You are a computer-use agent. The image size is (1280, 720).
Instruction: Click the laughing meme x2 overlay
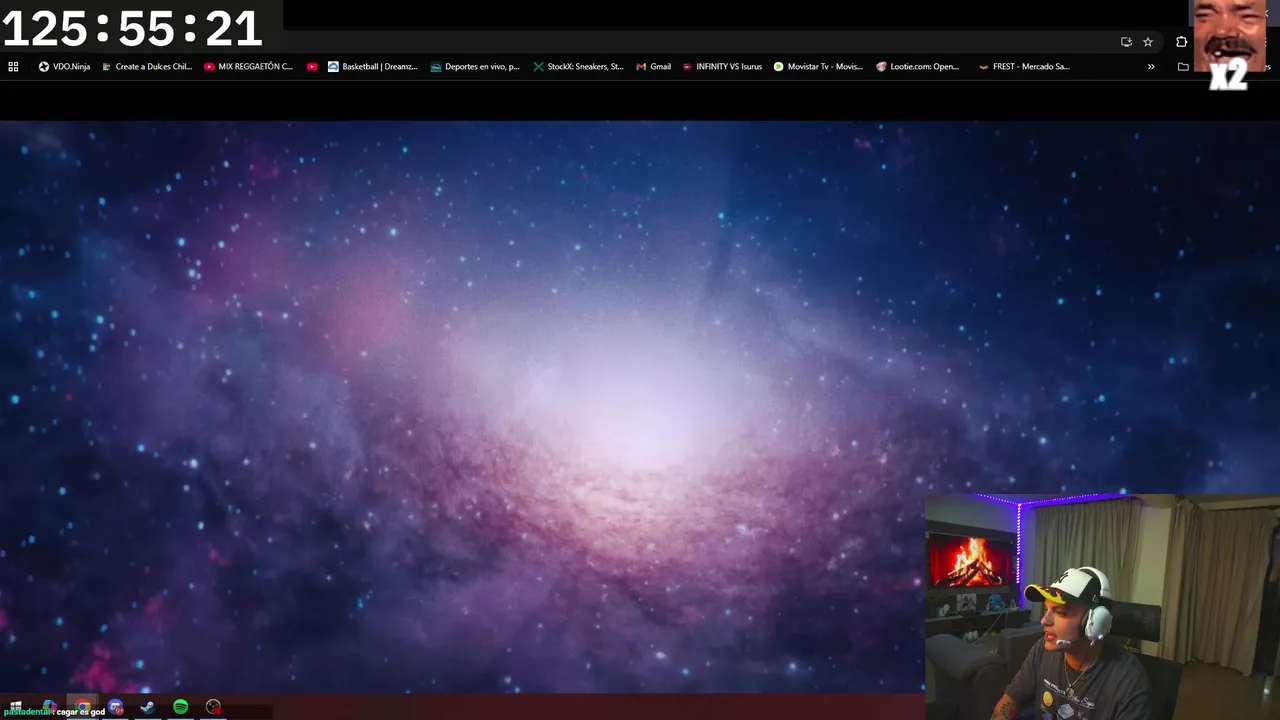[x=1229, y=45]
